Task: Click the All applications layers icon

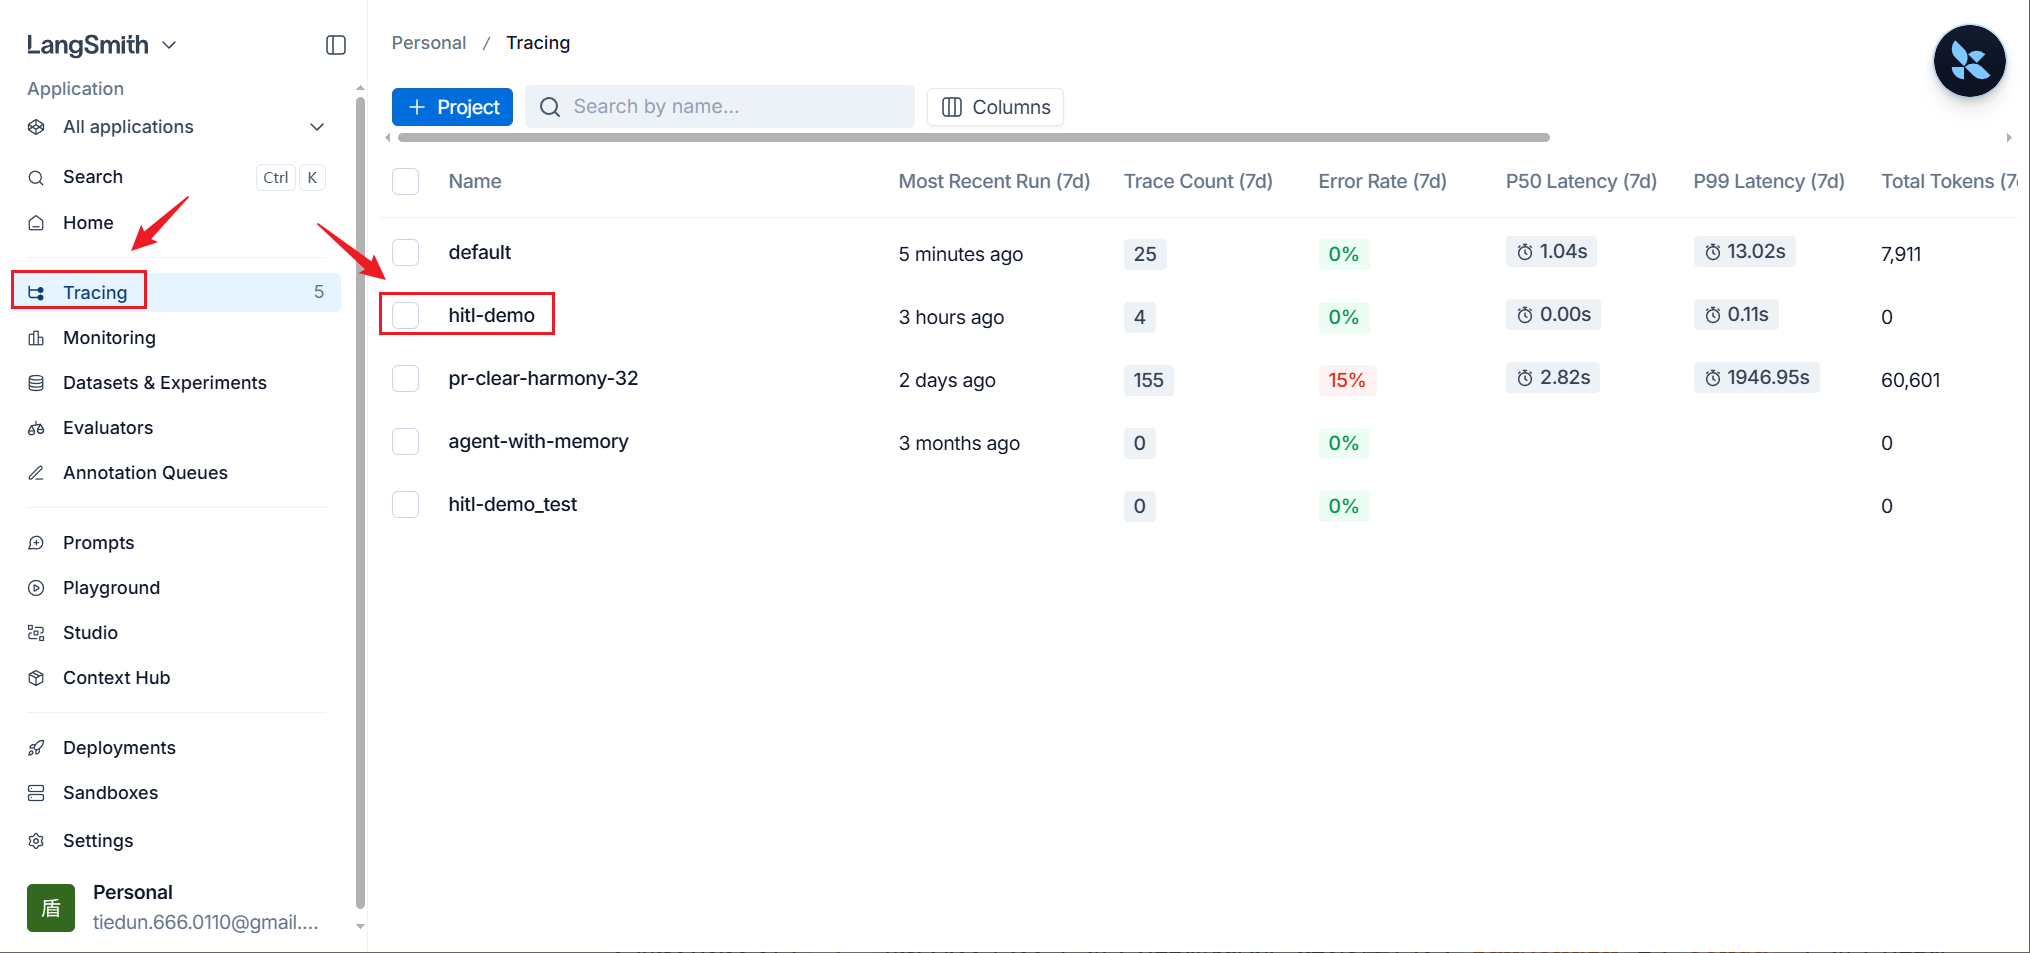Action: click(37, 127)
